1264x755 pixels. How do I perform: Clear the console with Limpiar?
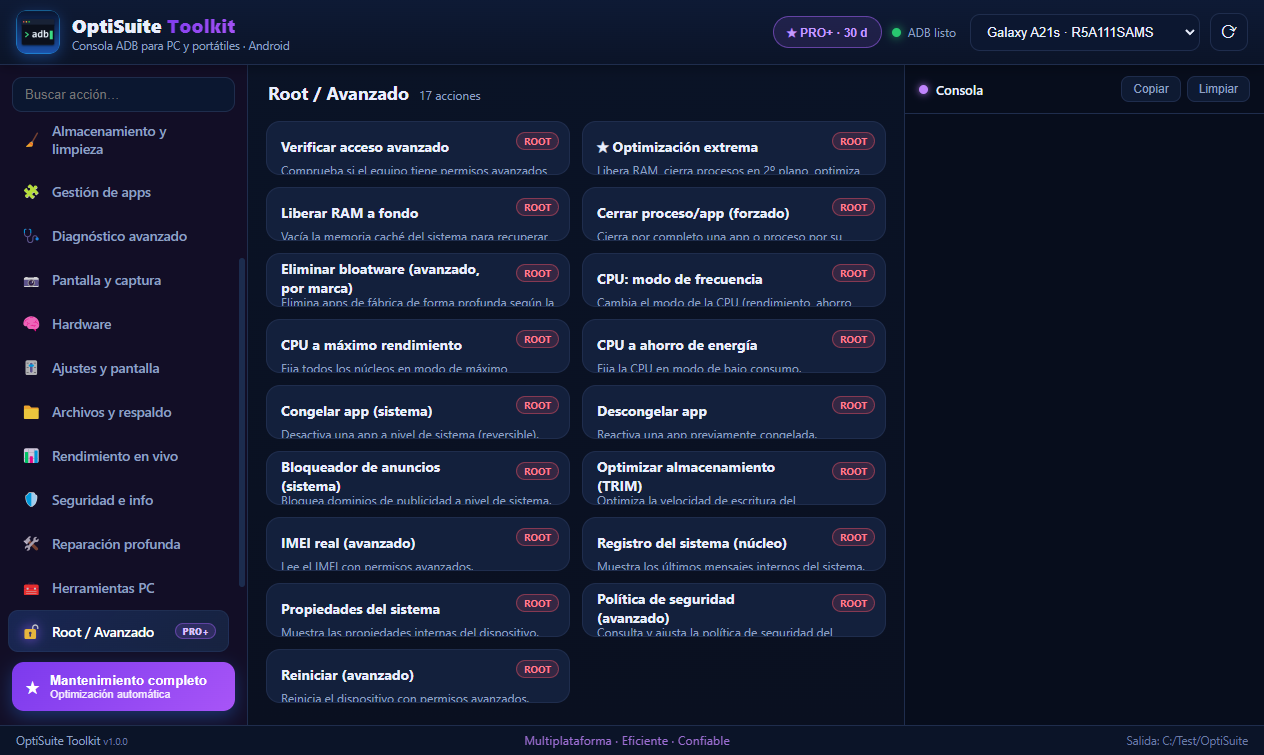coord(1218,89)
